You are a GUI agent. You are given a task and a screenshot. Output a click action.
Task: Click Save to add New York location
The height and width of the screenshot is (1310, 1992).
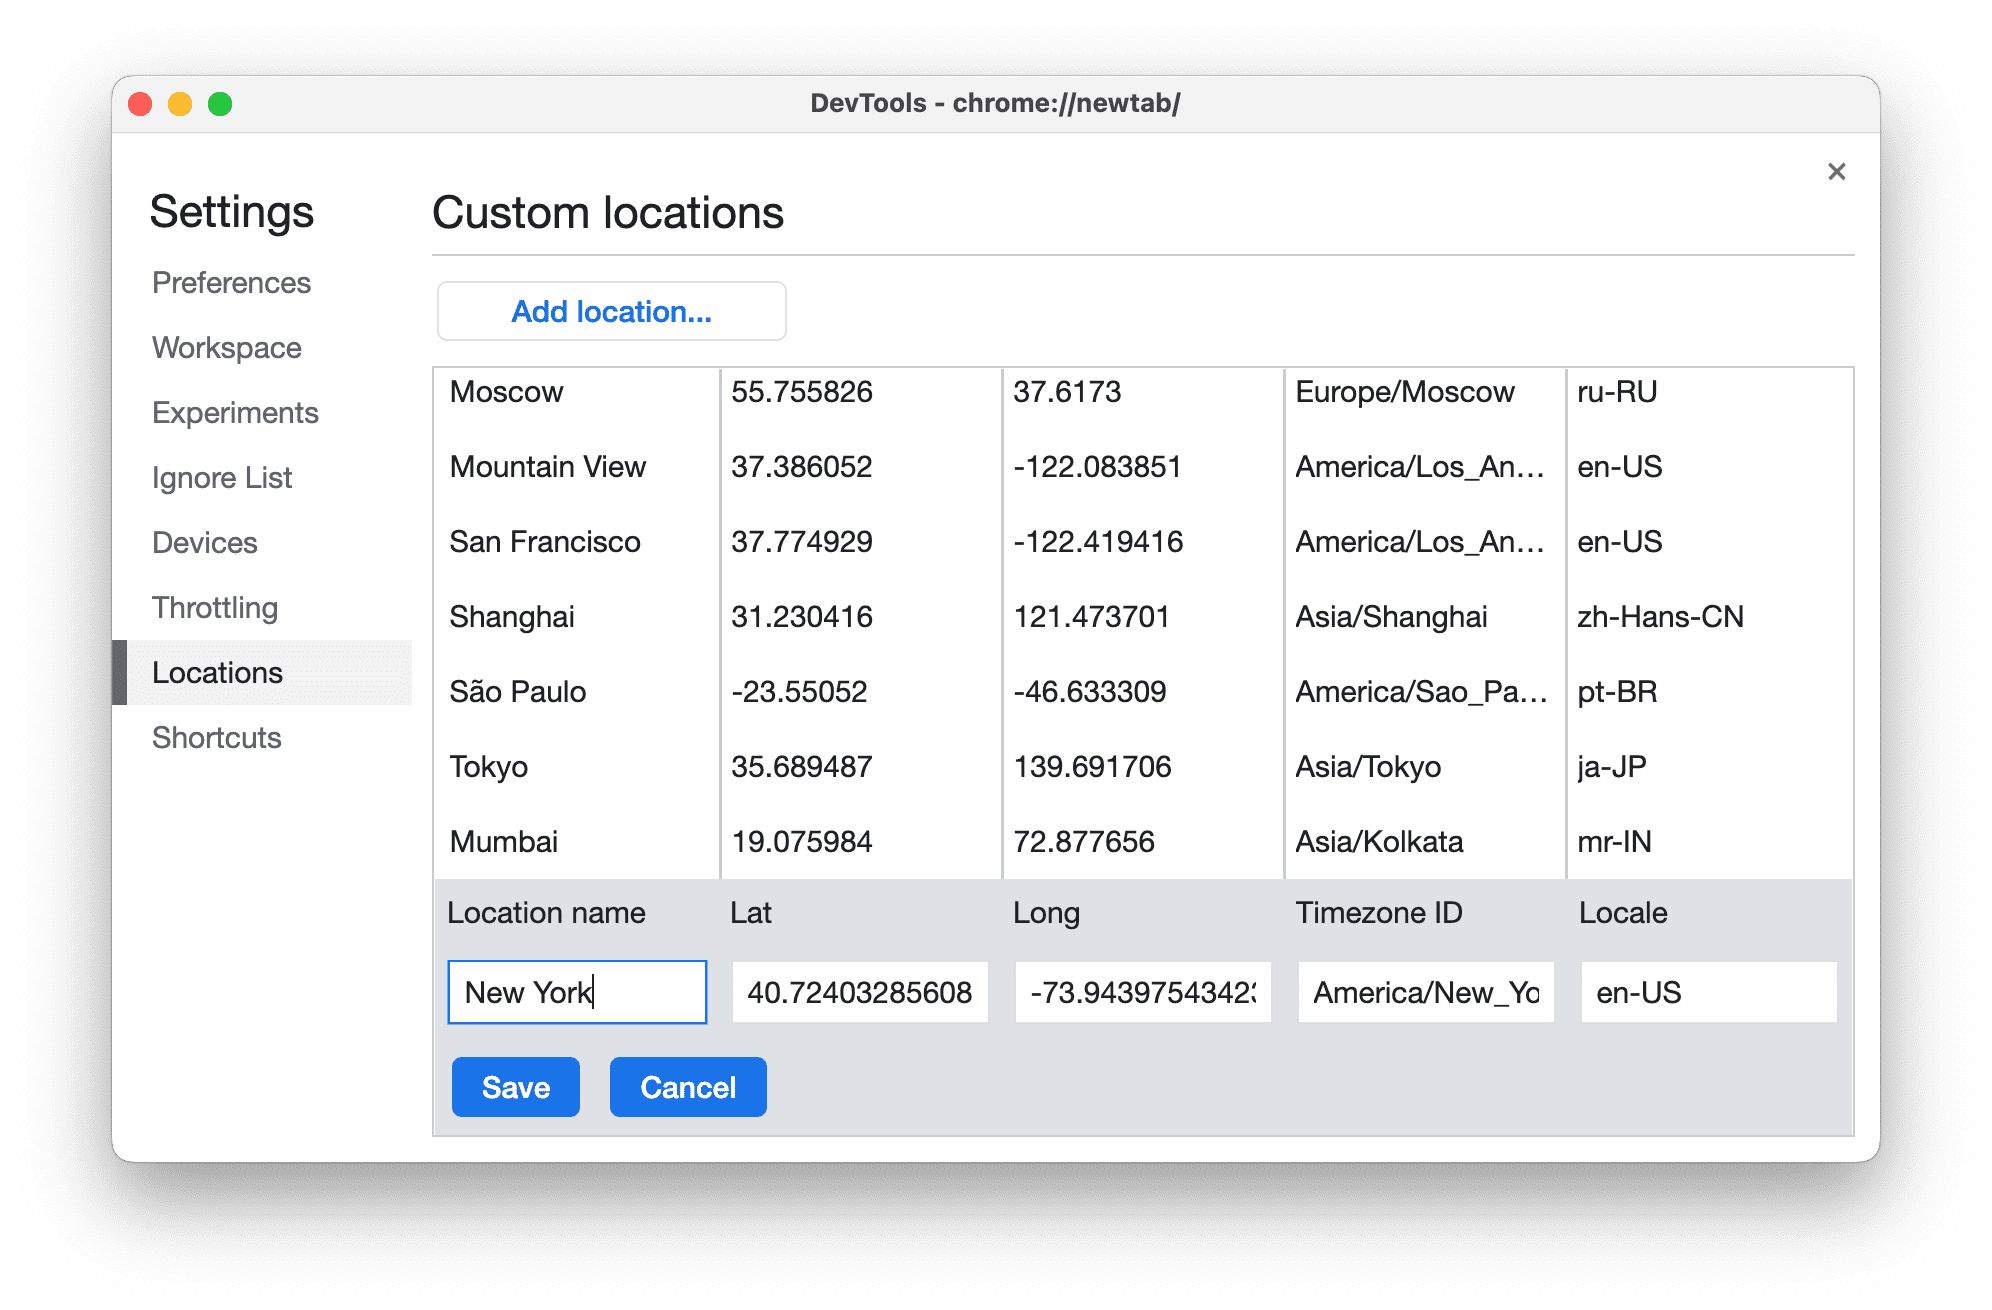point(514,1086)
